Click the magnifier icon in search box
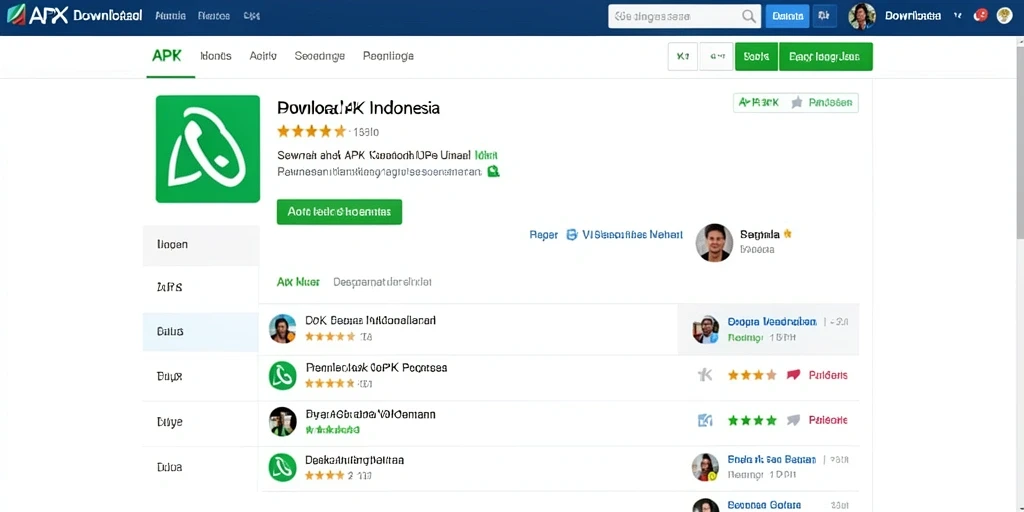The image size is (1024, 512). 748,16
